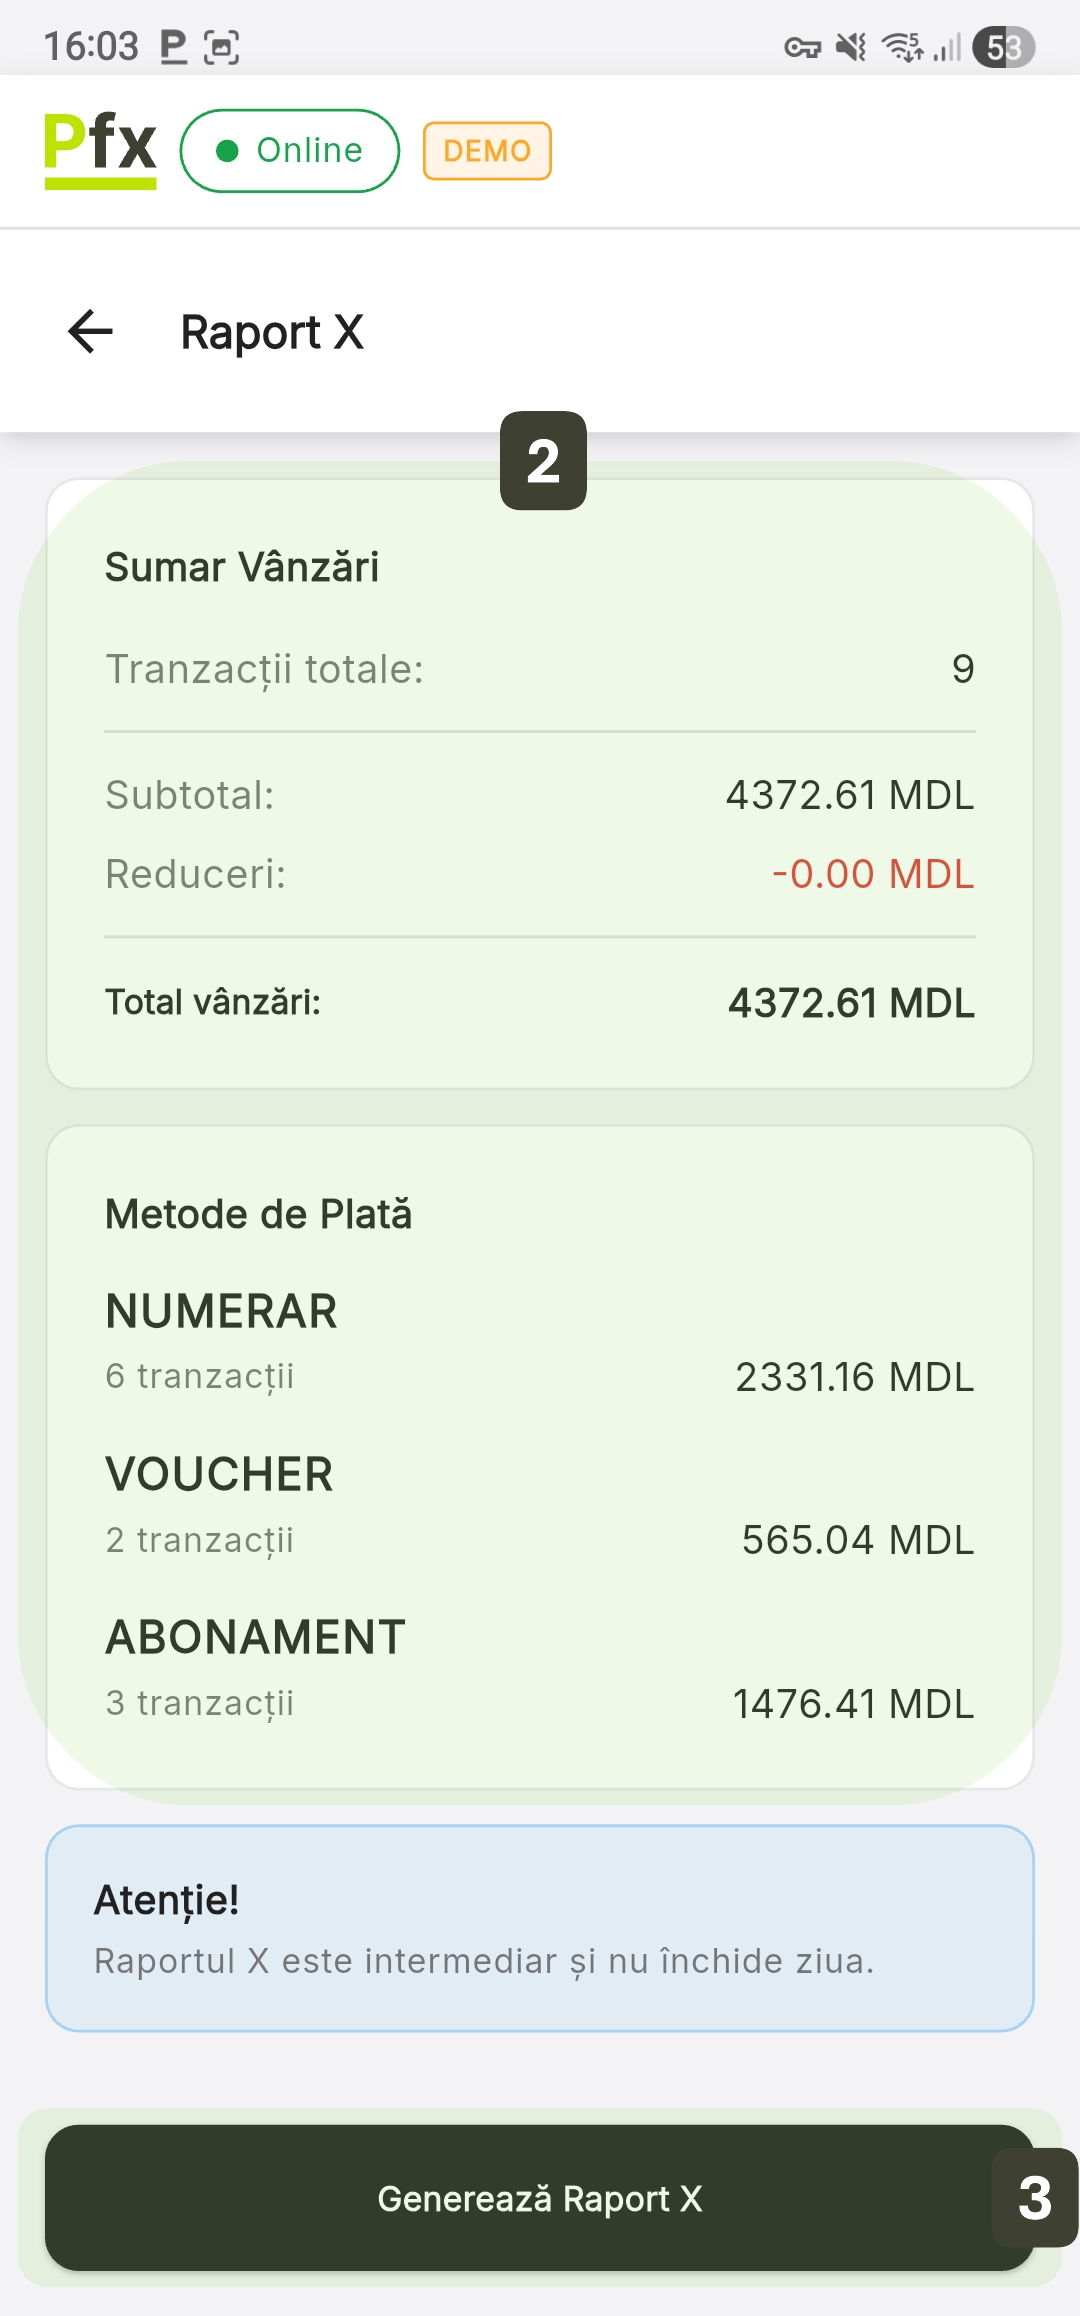Tap the Sumar Vânzări card heading
Image resolution: width=1080 pixels, height=2316 pixels.
click(242, 567)
